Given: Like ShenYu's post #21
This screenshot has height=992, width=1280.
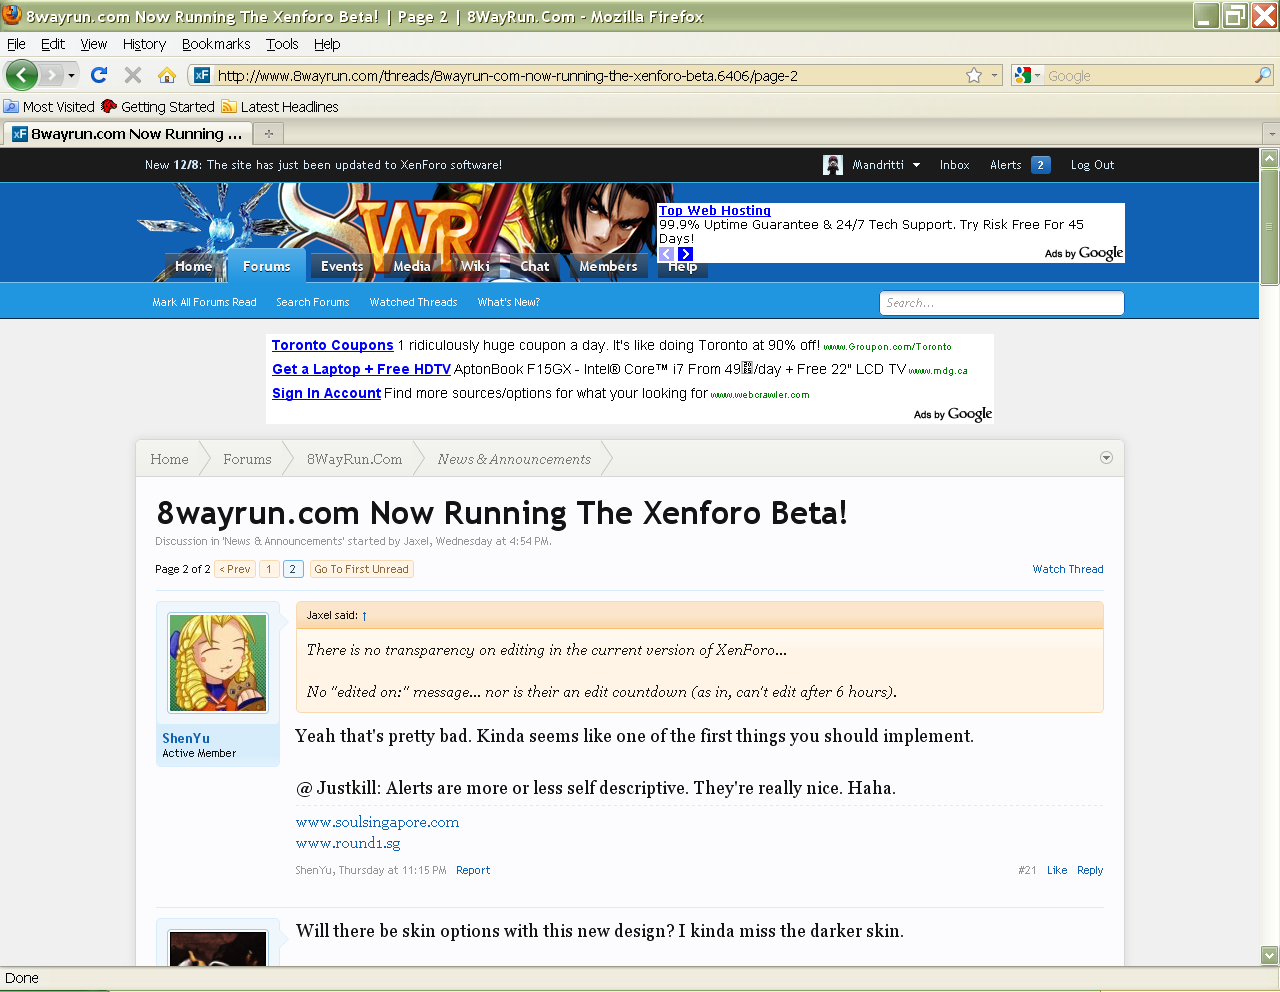Looking at the screenshot, I should coord(1057,870).
